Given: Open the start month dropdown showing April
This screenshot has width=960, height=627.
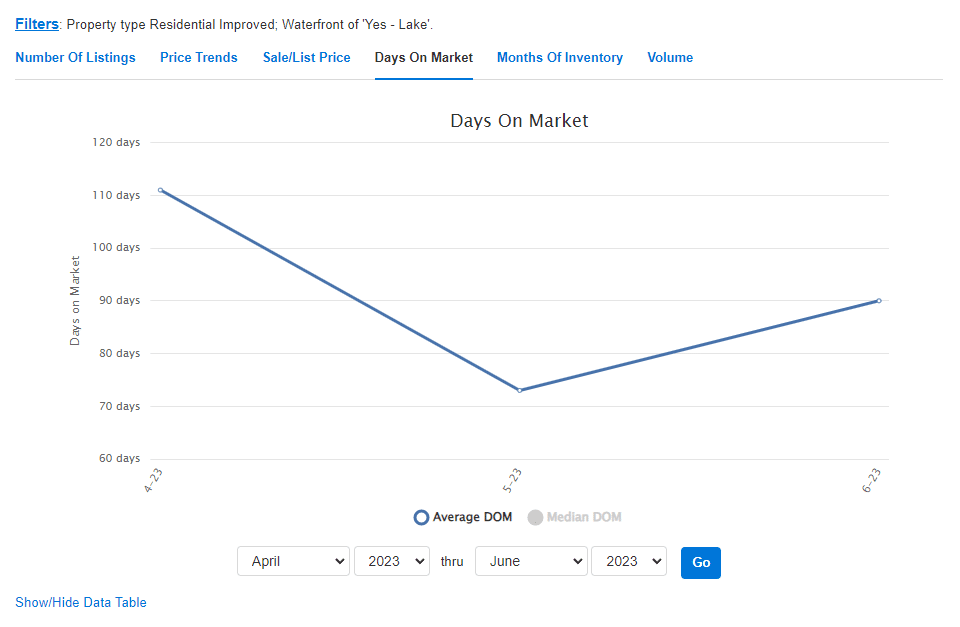Looking at the screenshot, I should [x=293, y=561].
